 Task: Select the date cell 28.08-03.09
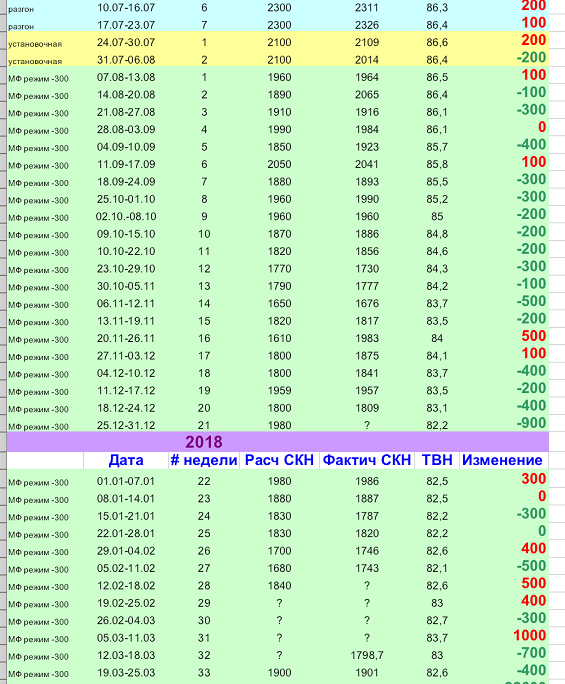pyautogui.click(x=126, y=130)
